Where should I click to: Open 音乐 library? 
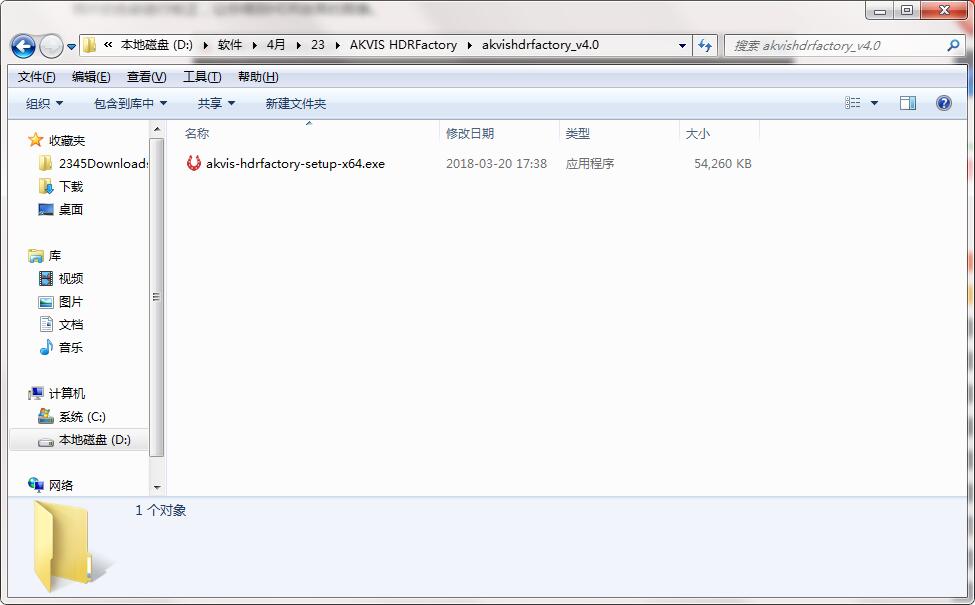click(70, 348)
